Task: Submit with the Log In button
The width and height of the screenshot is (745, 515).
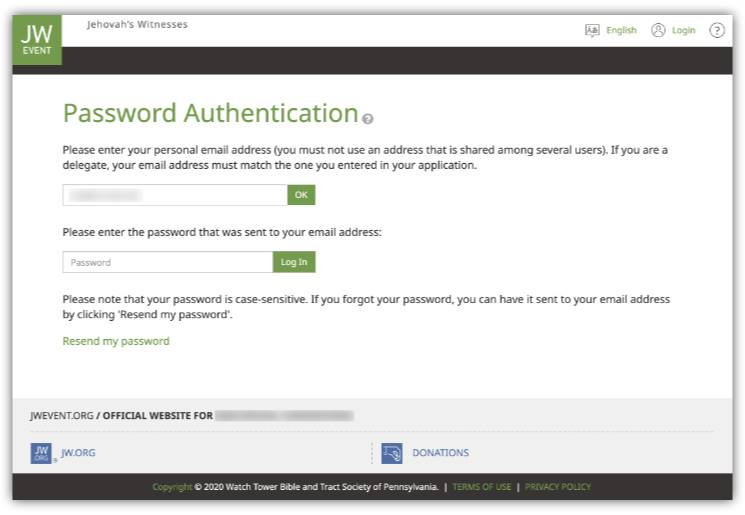Action: (294, 262)
